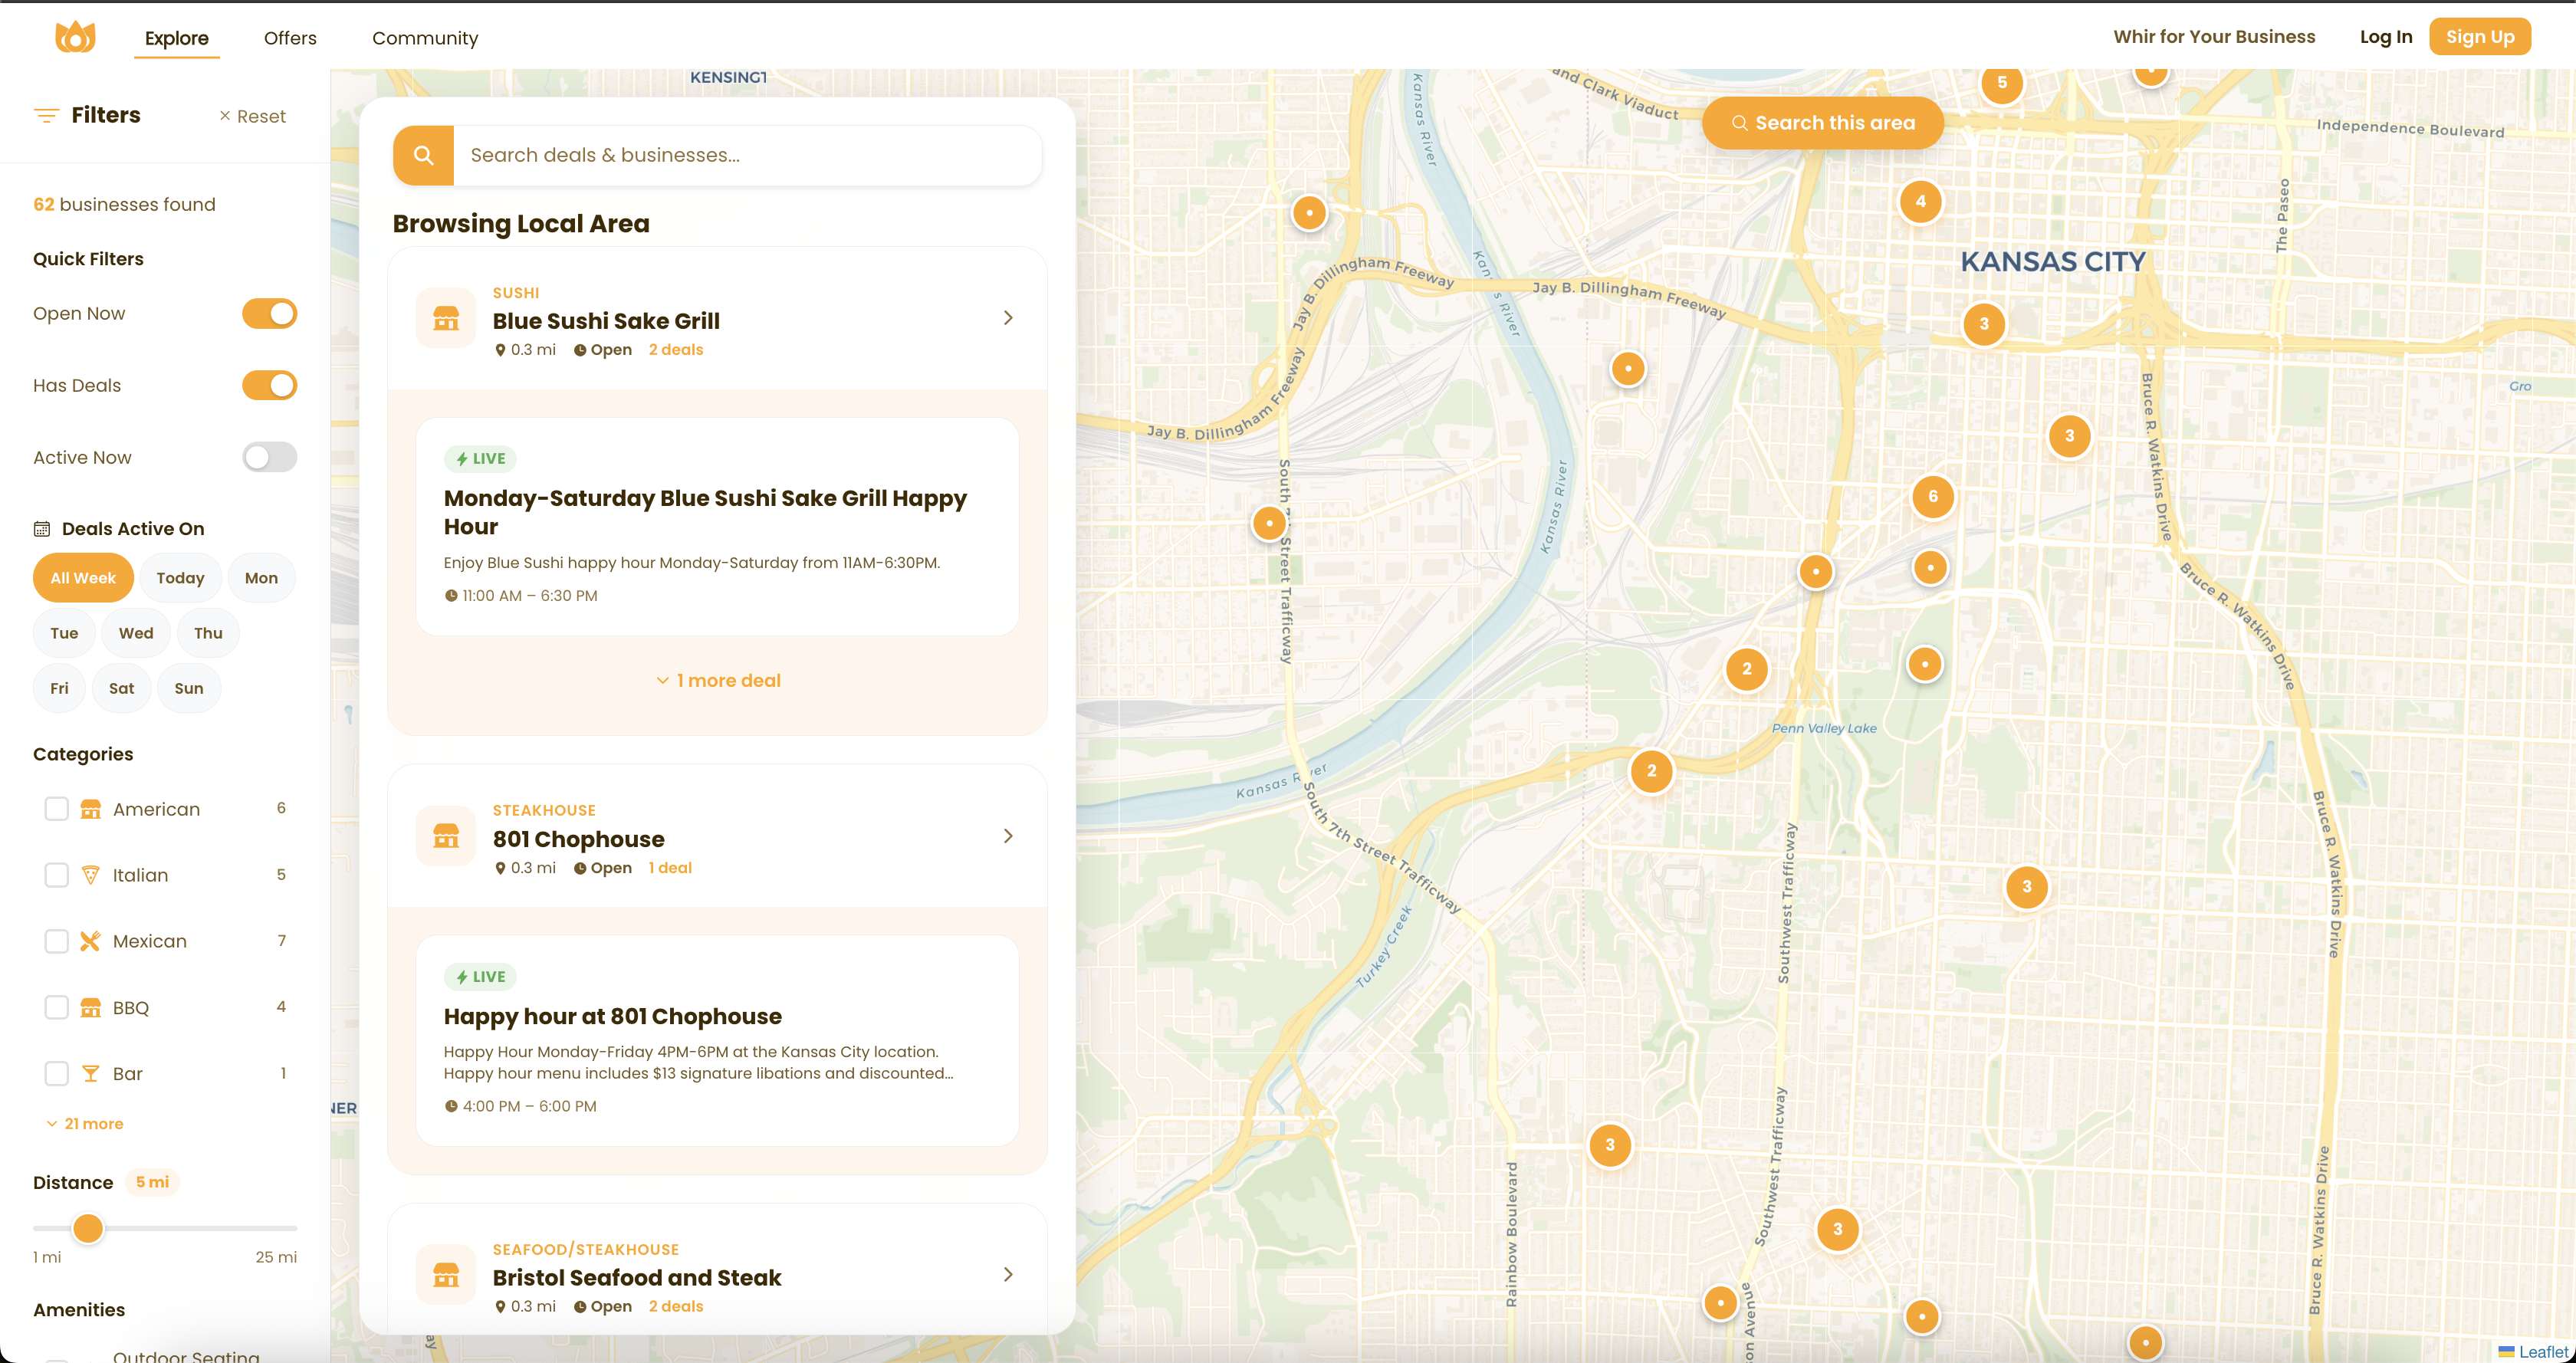Image resolution: width=2576 pixels, height=1363 pixels.
Task: Select the Sat day filter
Action: pyautogui.click(x=121, y=688)
